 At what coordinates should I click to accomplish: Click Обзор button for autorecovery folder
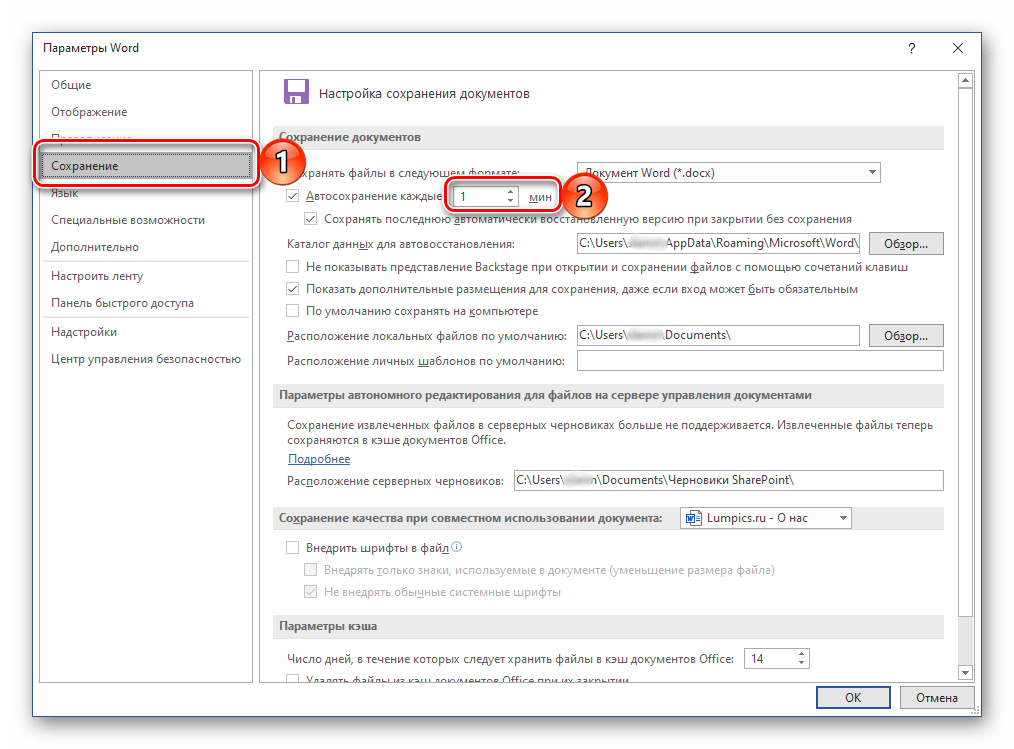pyautogui.click(x=906, y=244)
